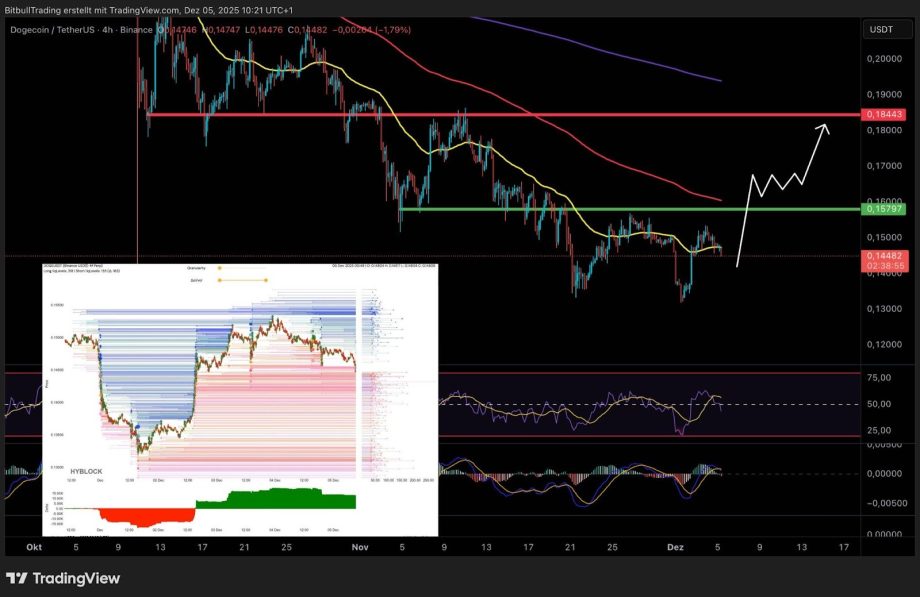Open the USDT currency selector
This screenshot has width=920, height=597.
coord(881,29)
